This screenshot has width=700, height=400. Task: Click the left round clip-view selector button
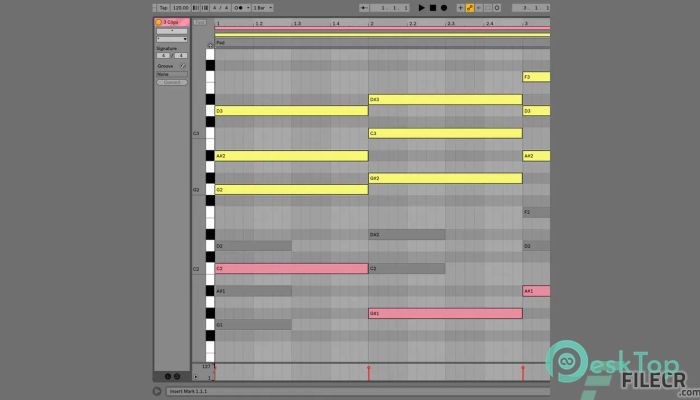(x=168, y=376)
